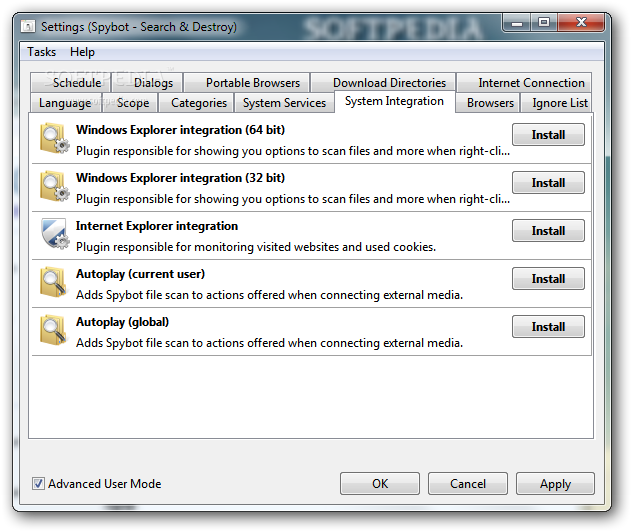Open the Download Directories tab
This screenshot has width=632, height=532.
coord(383,83)
